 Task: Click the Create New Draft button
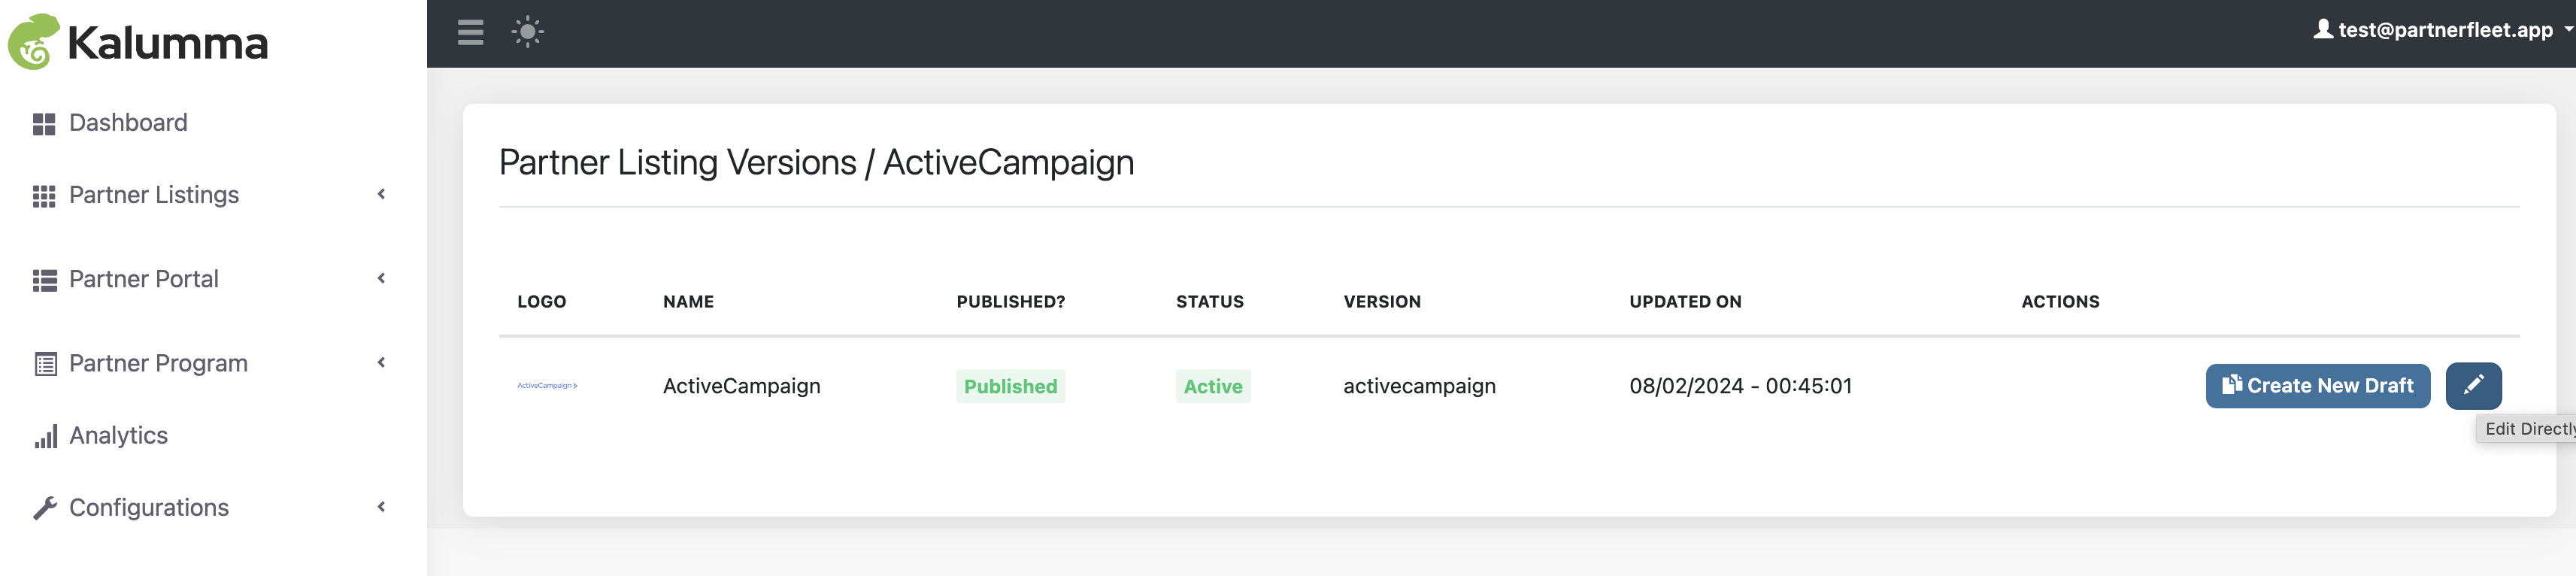(2317, 386)
